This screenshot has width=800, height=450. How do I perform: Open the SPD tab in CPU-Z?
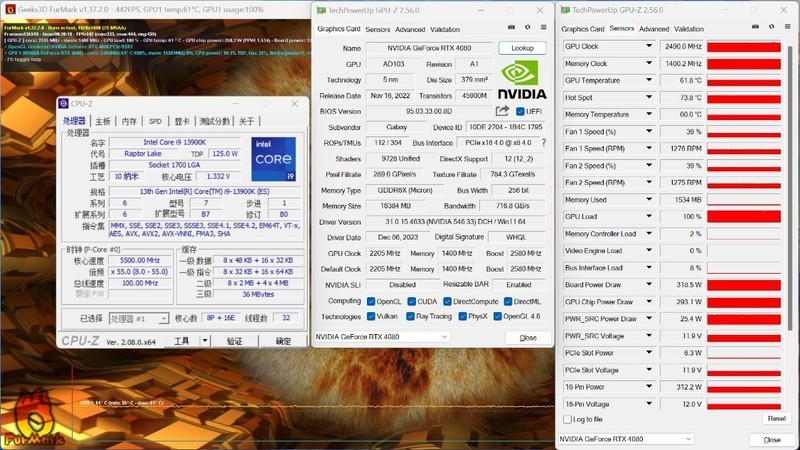coord(155,121)
